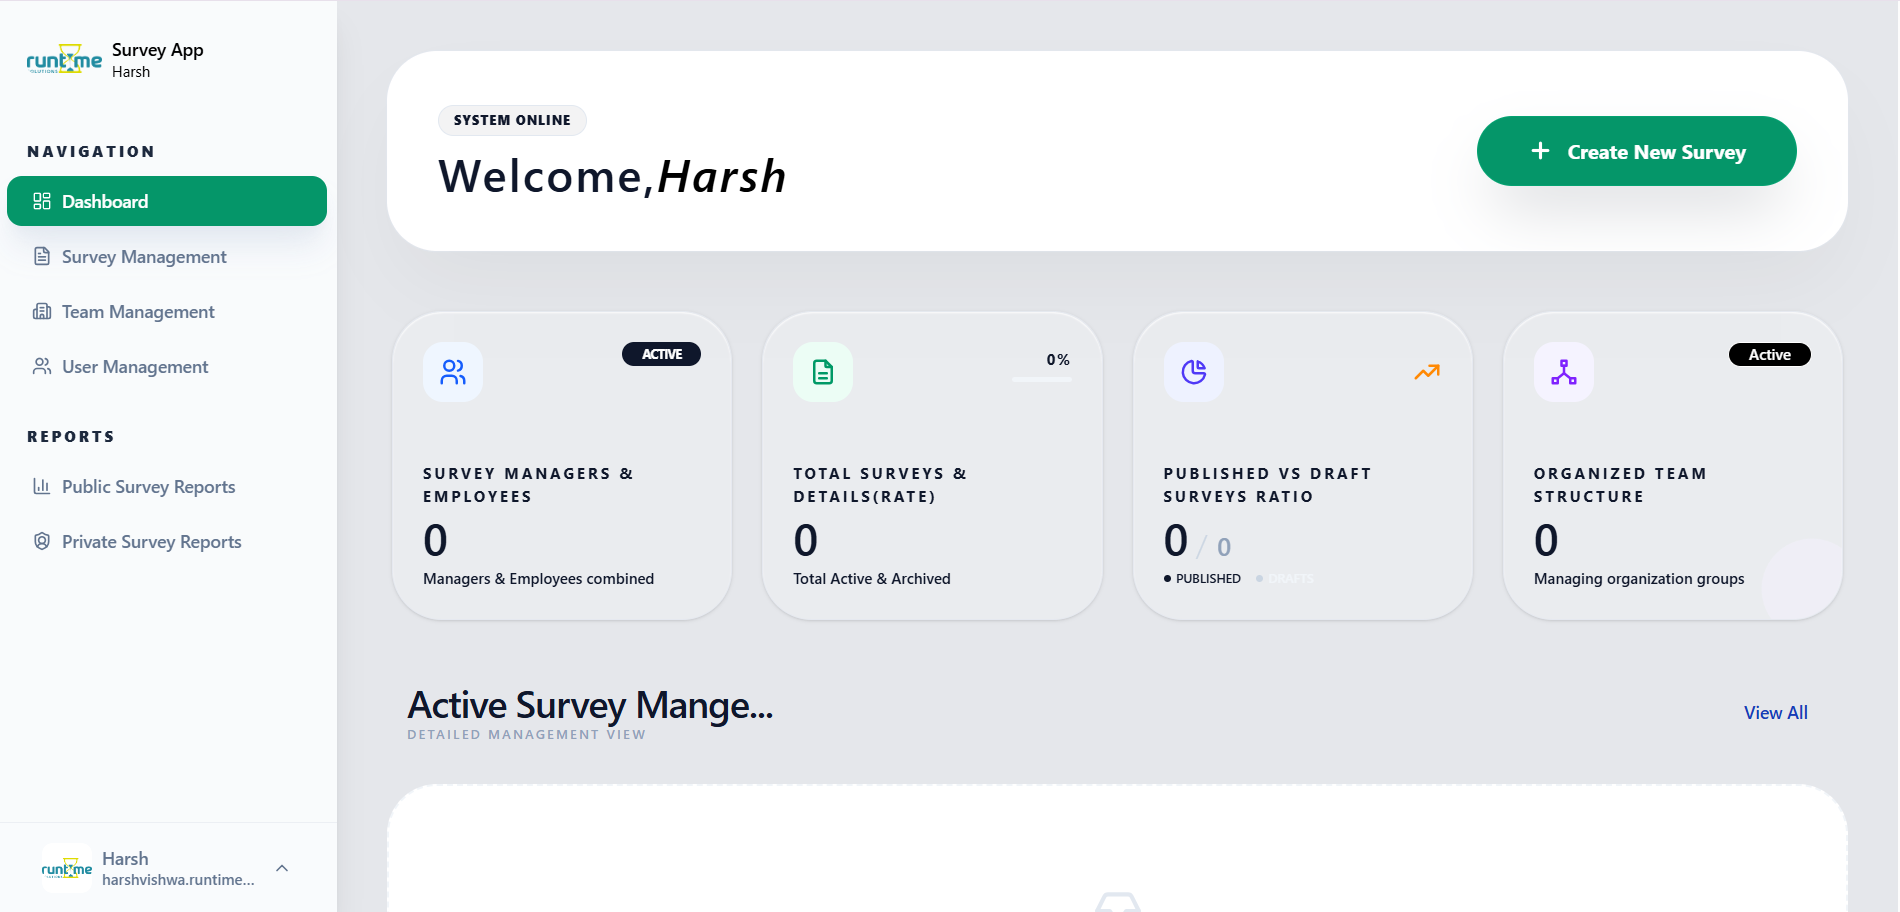Viewport: 1900px width, 912px height.
Task: Click the ACTIVE badge on Survey Managers card
Action: (661, 355)
